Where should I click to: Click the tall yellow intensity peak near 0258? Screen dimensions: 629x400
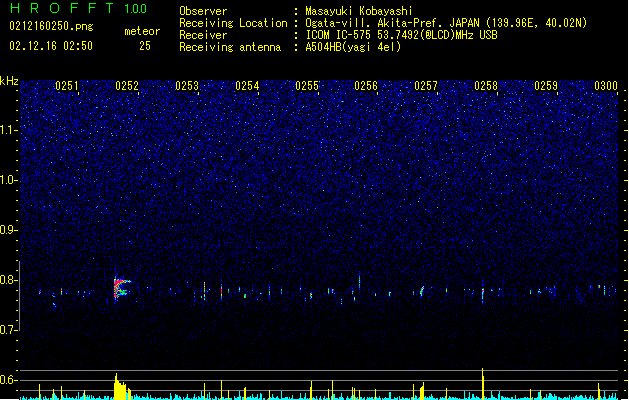[x=483, y=384]
